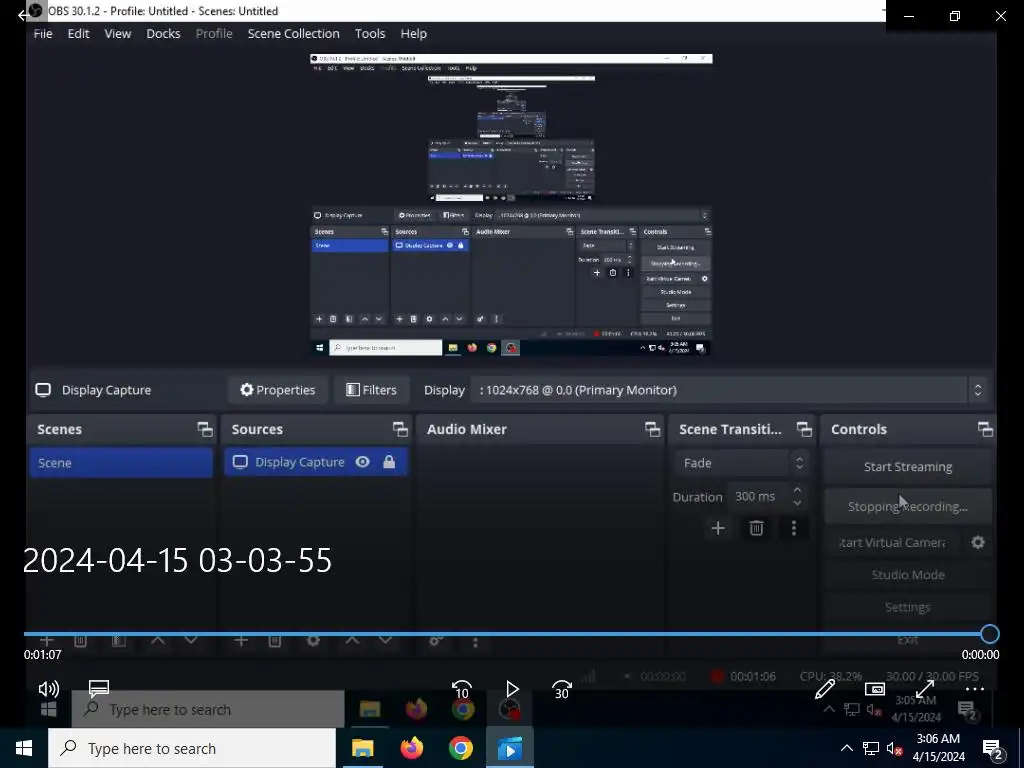
Task: Click the recorded nested OBS preview
Action: coord(511,204)
